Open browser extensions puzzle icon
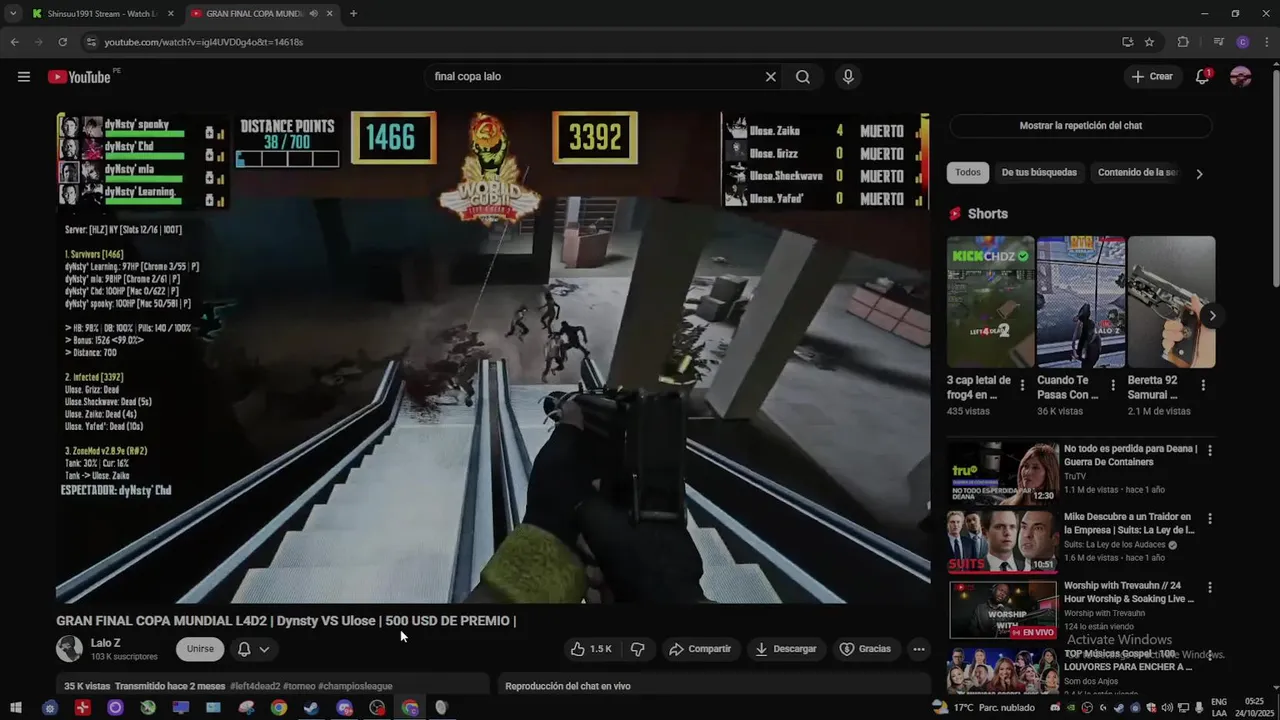 pos(1183,42)
